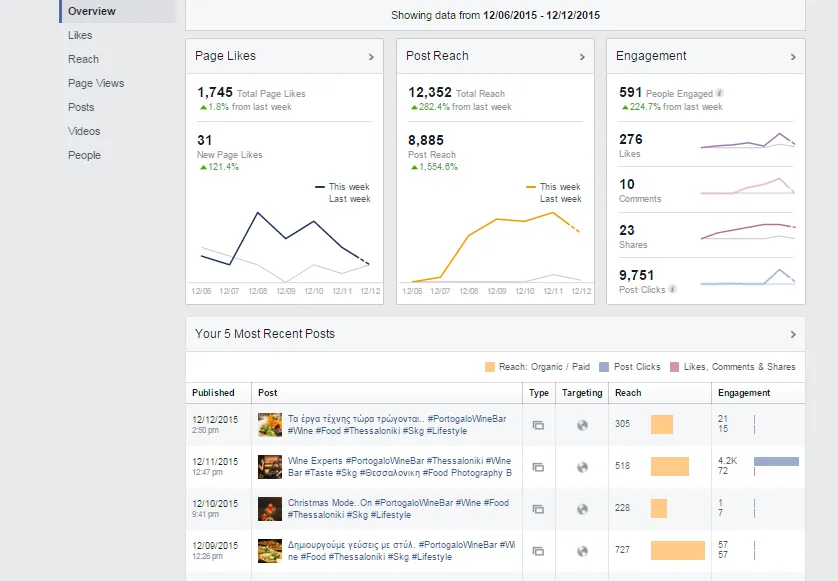This screenshot has height=581, width=838.
Task: Open thumbnail of the 12/12/2015 post
Action: click(x=270, y=425)
